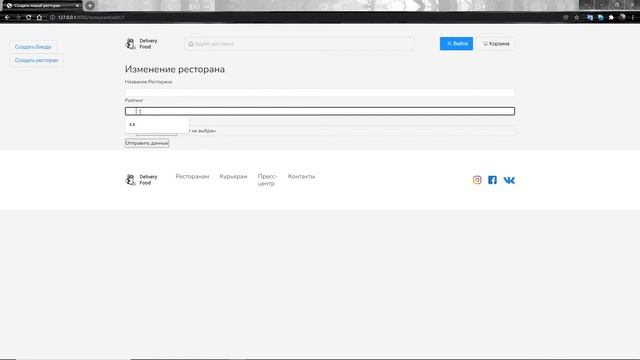This screenshot has height=360, width=640.
Task: Choose the 4.8 autocomplete suggestion
Action: click(x=157, y=124)
